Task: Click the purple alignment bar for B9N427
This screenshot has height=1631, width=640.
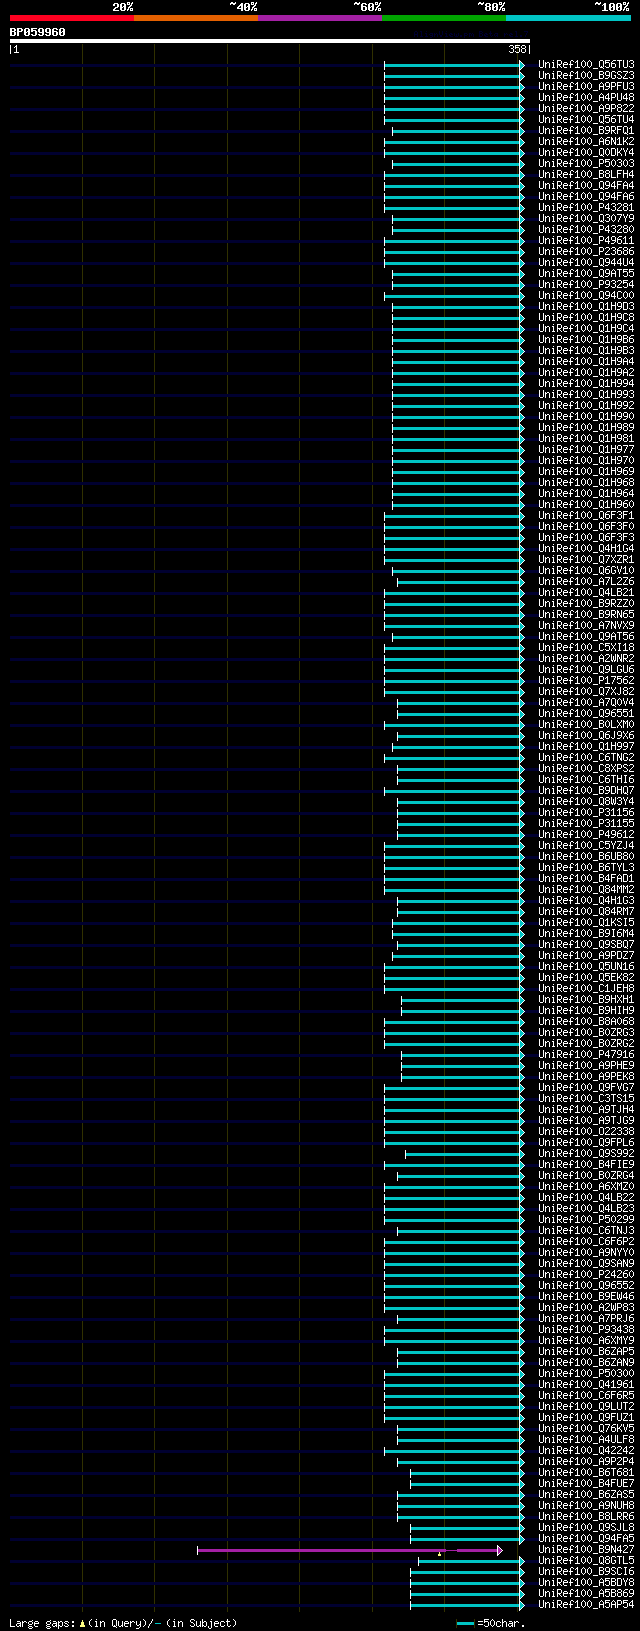Action: 349,1550
